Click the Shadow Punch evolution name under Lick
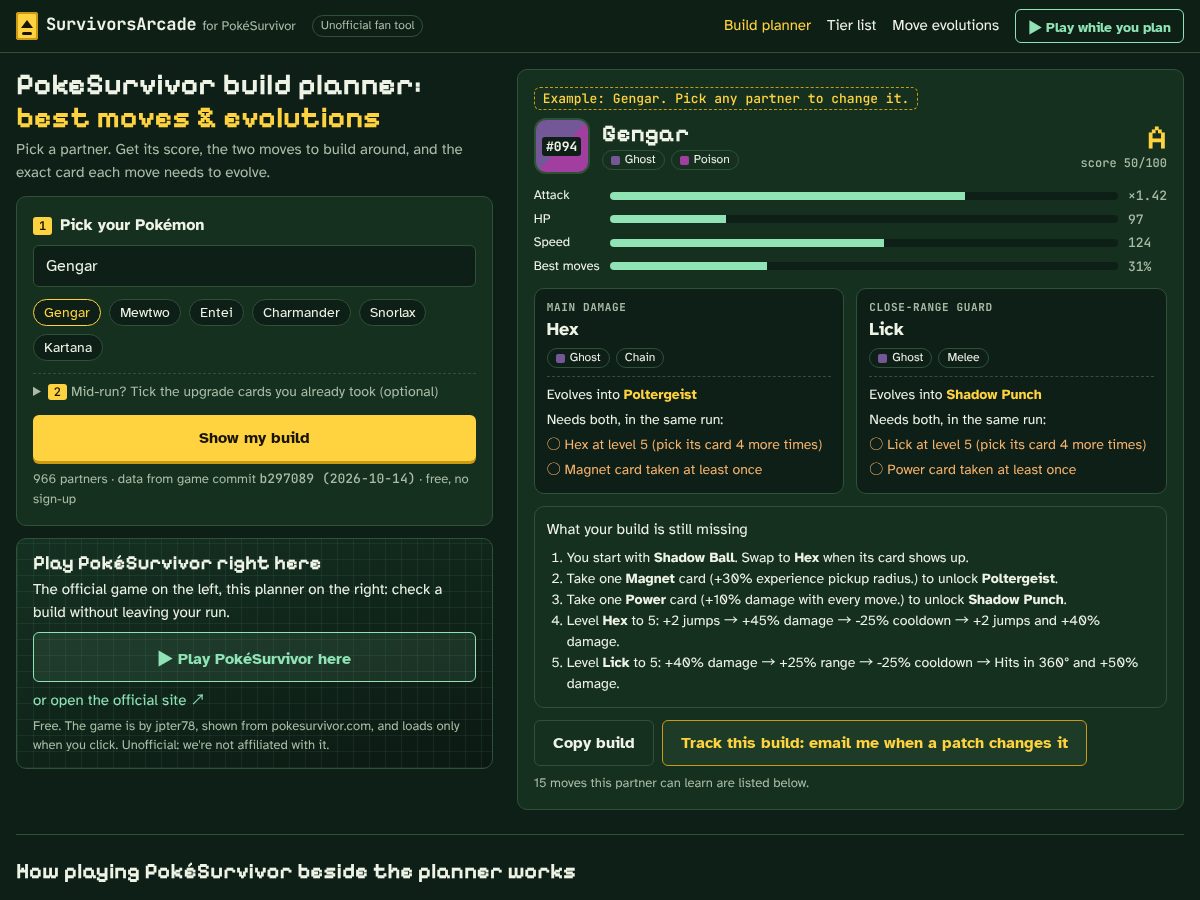Viewport: 1200px width, 900px height. [x=994, y=394]
